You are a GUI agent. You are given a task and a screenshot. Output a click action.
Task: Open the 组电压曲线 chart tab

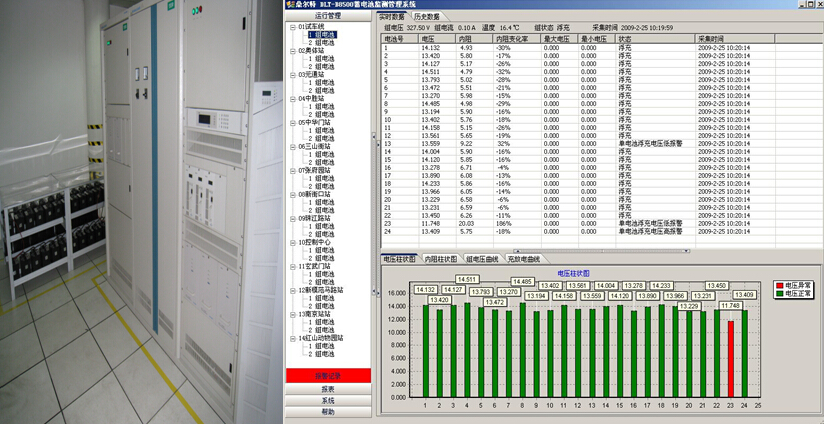pos(484,259)
